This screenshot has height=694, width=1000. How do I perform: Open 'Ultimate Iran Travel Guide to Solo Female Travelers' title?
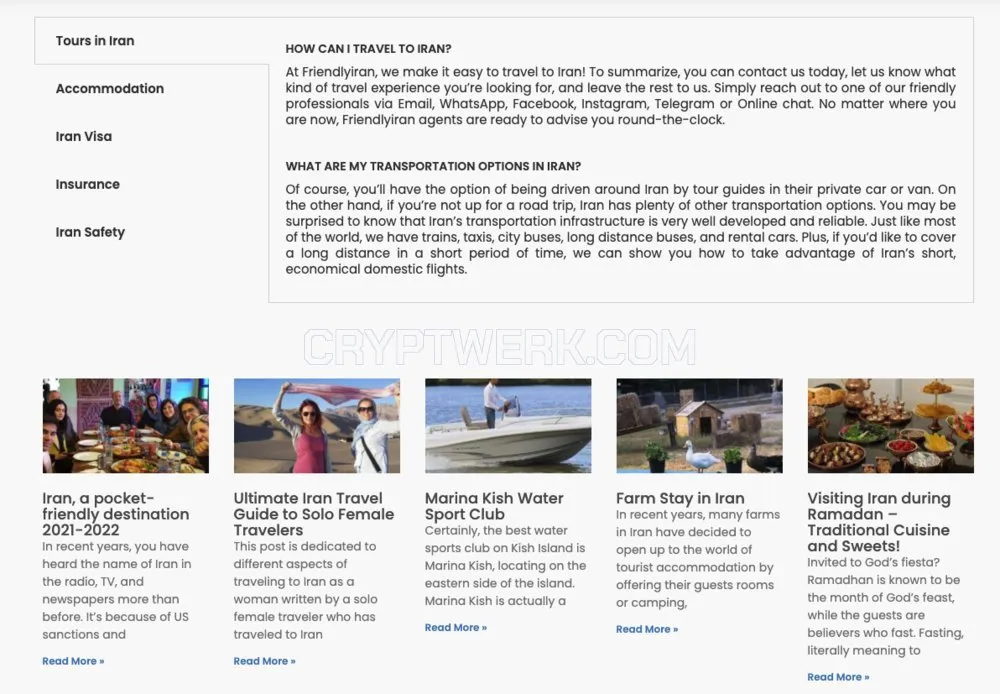[x=314, y=514]
